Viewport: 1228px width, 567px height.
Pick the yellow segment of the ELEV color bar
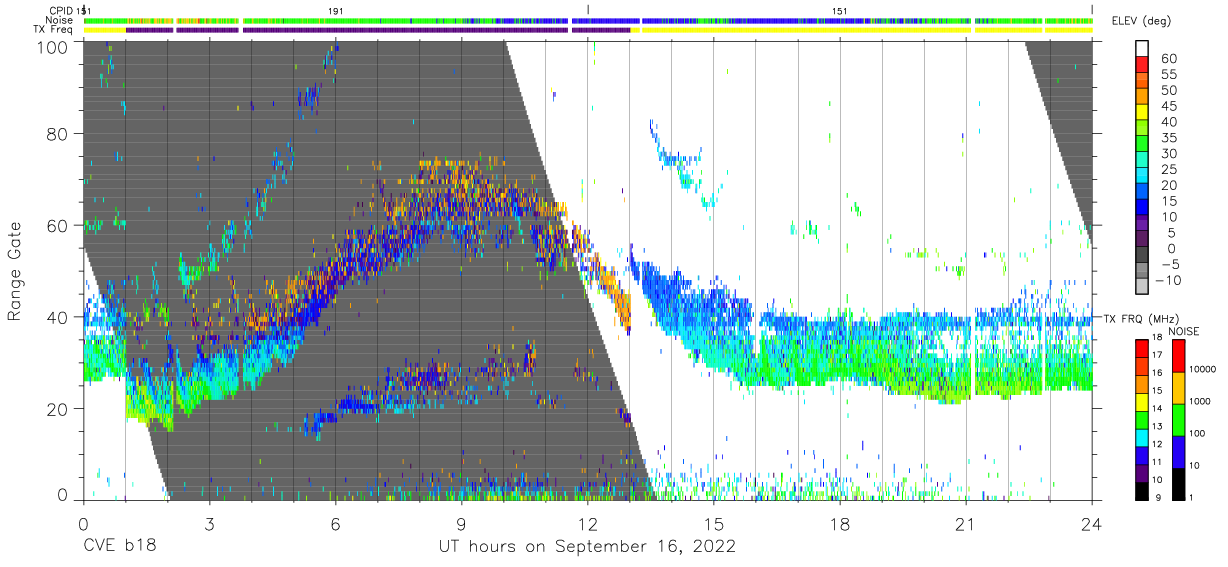pyautogui.click(x=1143, y=113)
